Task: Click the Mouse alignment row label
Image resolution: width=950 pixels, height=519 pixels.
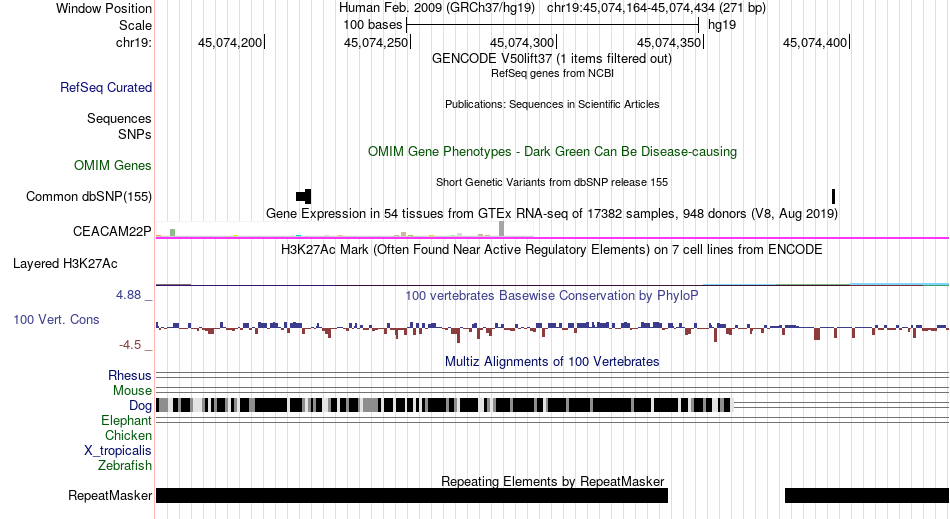Action: point(132,391)
